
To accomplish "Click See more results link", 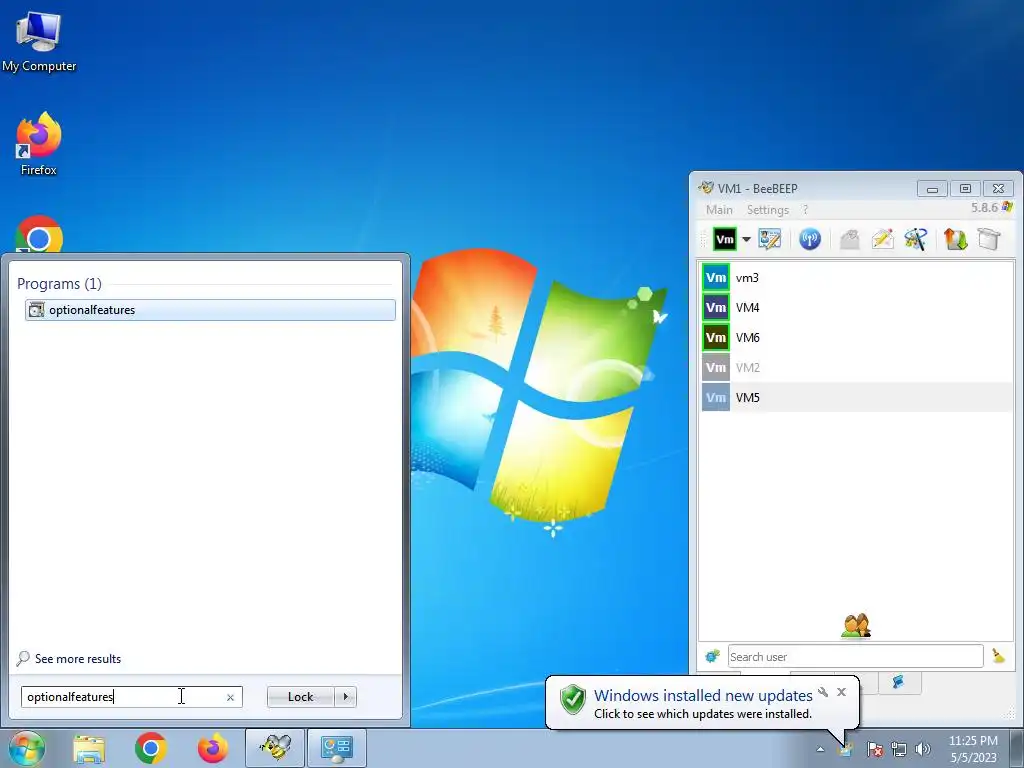I will (x=78, y=659).
